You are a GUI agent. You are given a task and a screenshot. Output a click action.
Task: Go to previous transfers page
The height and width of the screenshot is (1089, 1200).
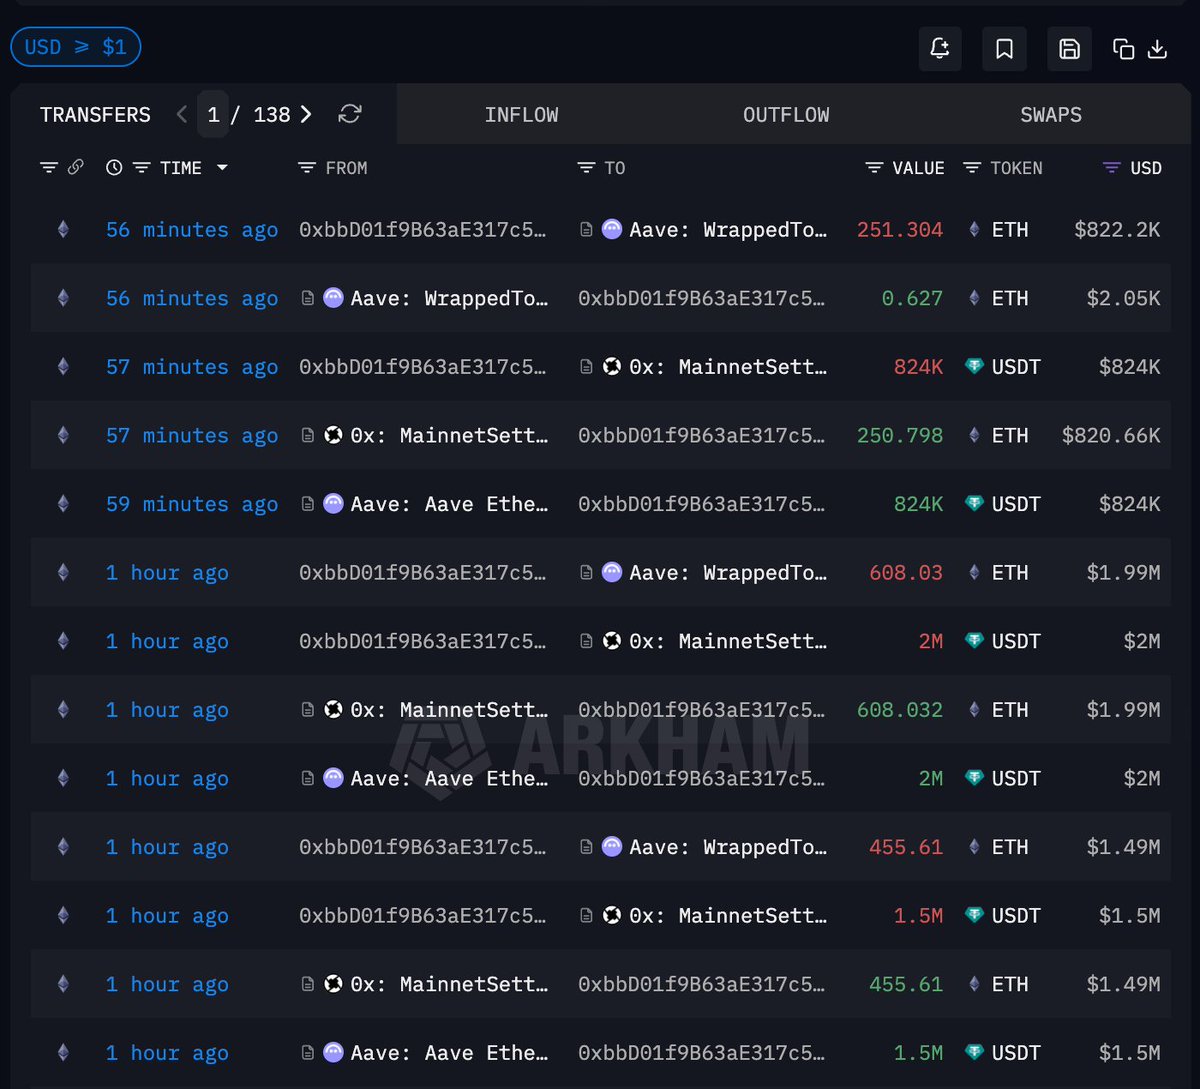[181, 114]
